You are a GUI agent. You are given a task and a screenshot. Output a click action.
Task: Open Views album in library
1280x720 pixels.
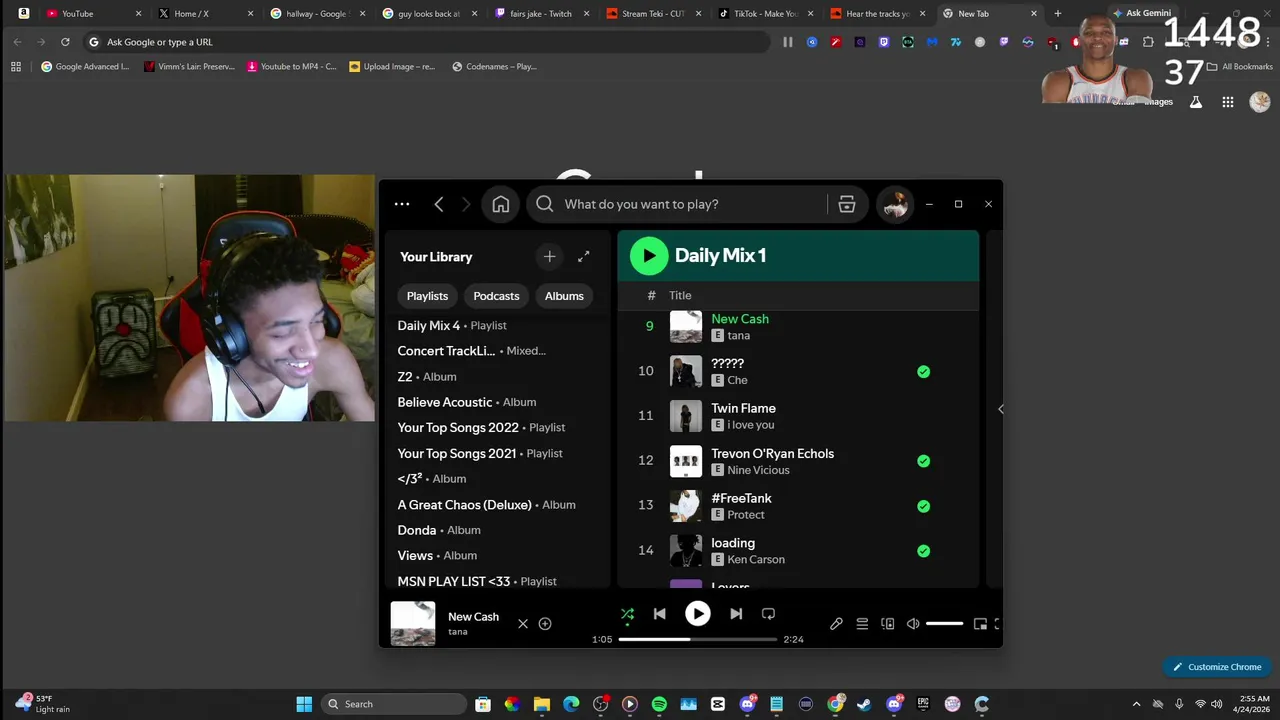[437, 556]
